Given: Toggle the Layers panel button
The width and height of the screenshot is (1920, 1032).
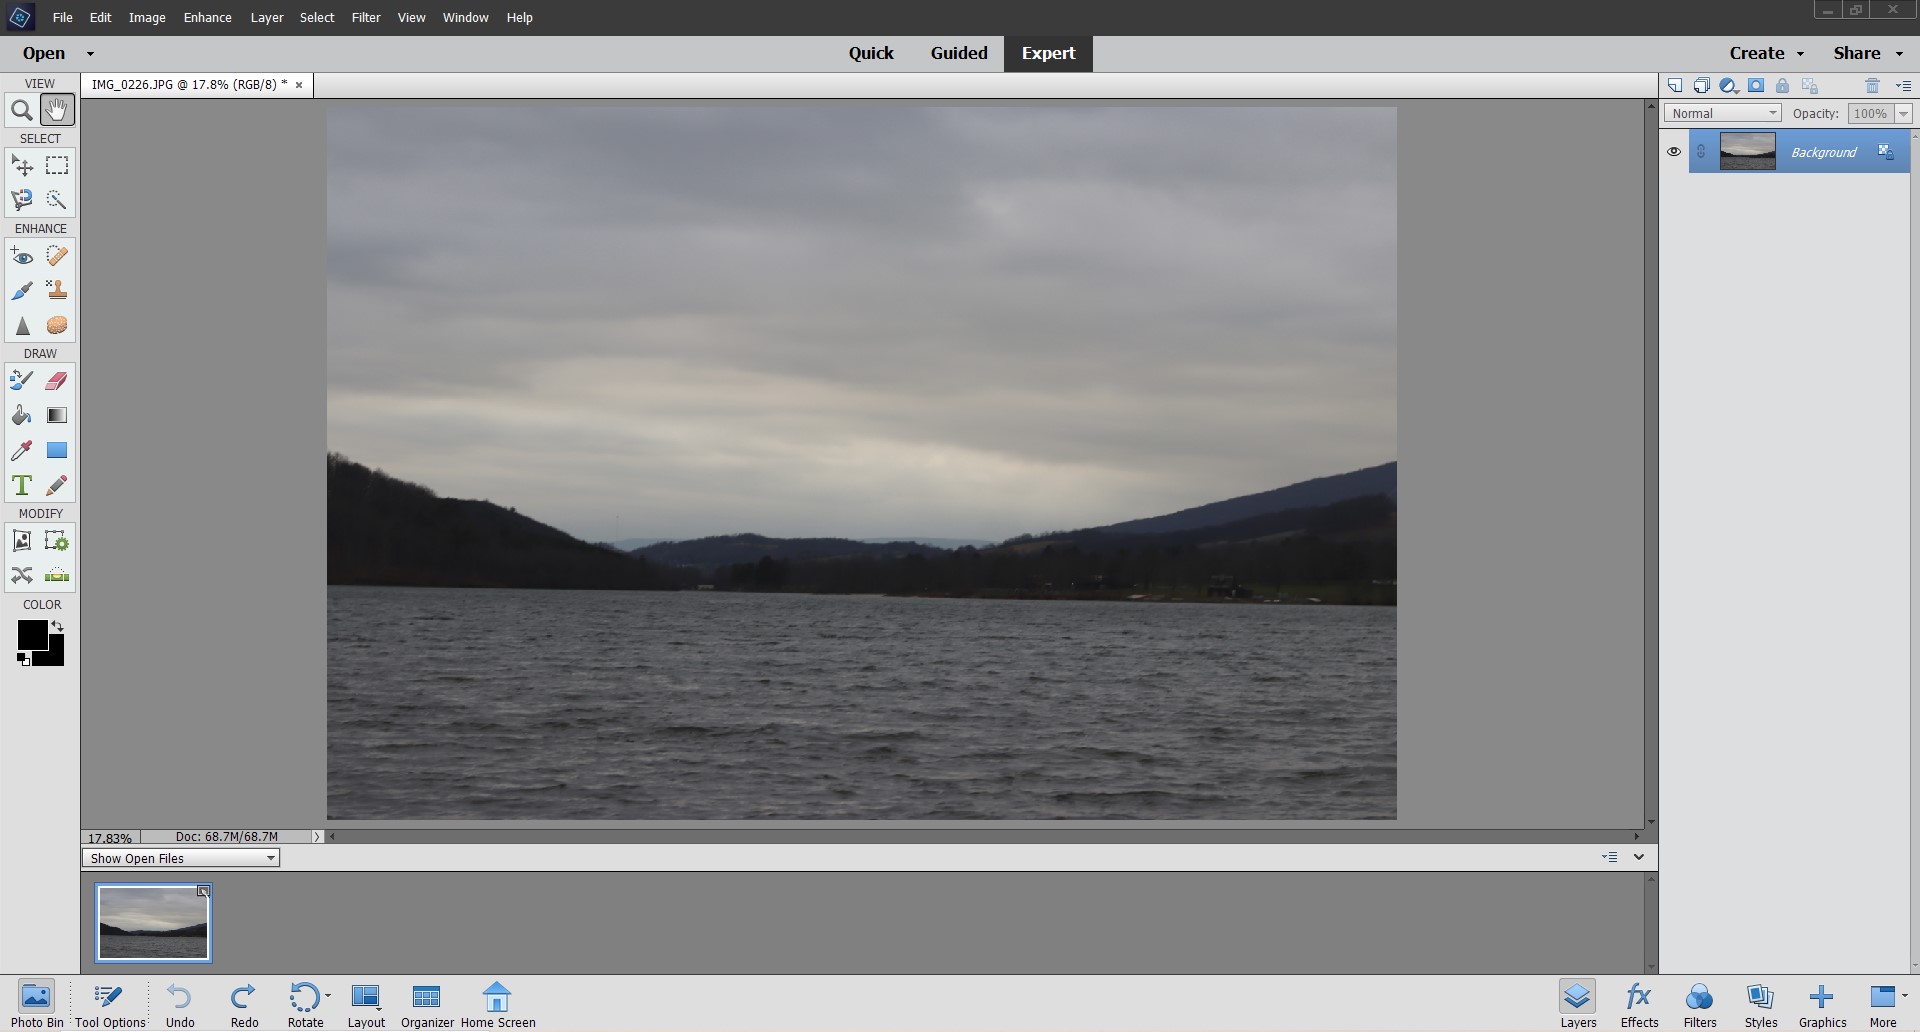Looking at the screenshot, I should click(x=1578, y=1005).
